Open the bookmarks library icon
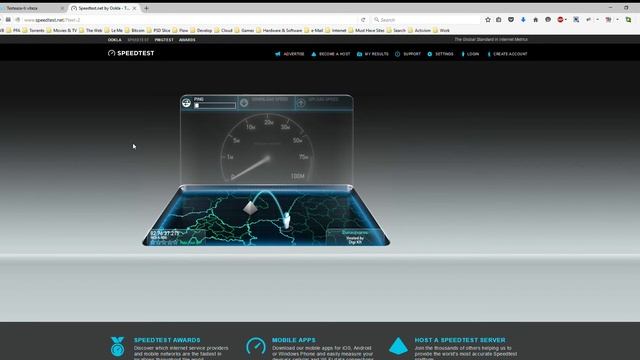 (499, 20)
